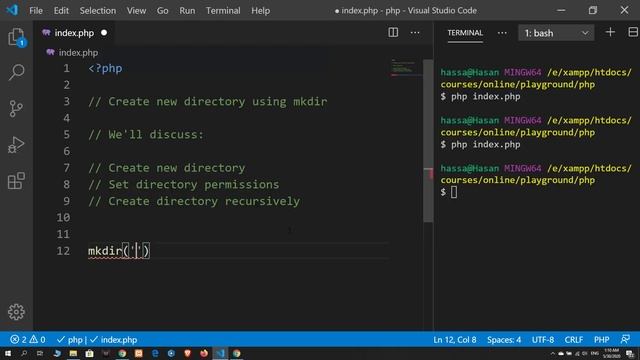Select the index.php editor tab
Screen dimensions: 640x360
click(x=74, y=33)
